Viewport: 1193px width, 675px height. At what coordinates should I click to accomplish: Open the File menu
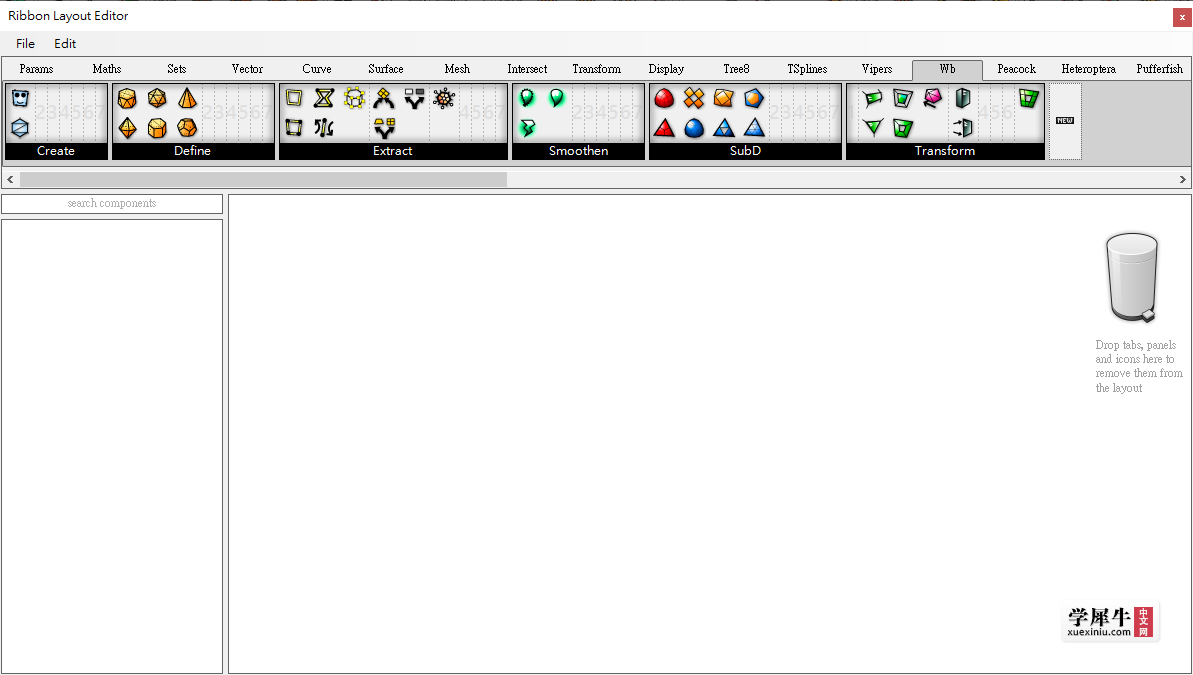[x=25, y=43]
